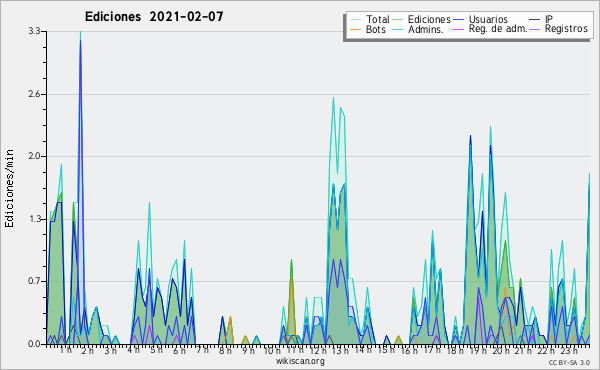Click the y-axis value 2.0

click(x=34, y=156)
